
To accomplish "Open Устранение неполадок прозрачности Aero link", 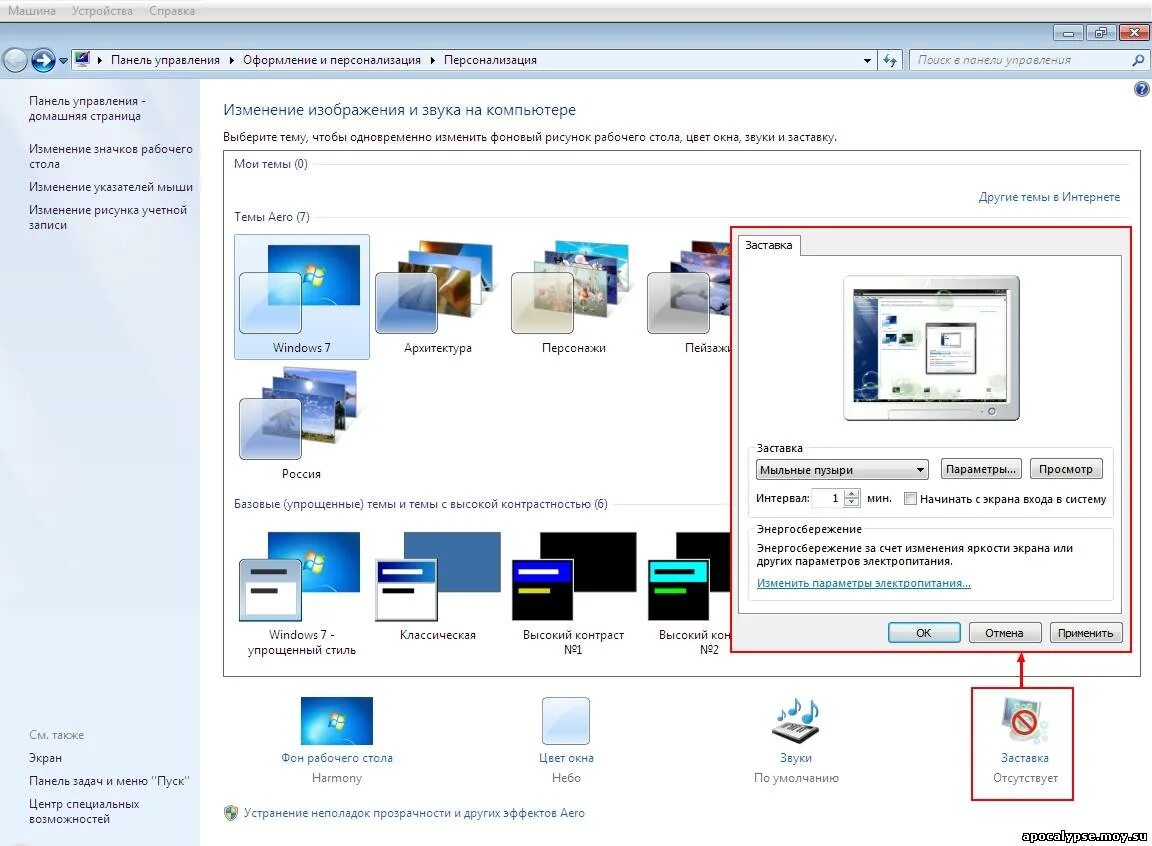I will coord(414,813).
